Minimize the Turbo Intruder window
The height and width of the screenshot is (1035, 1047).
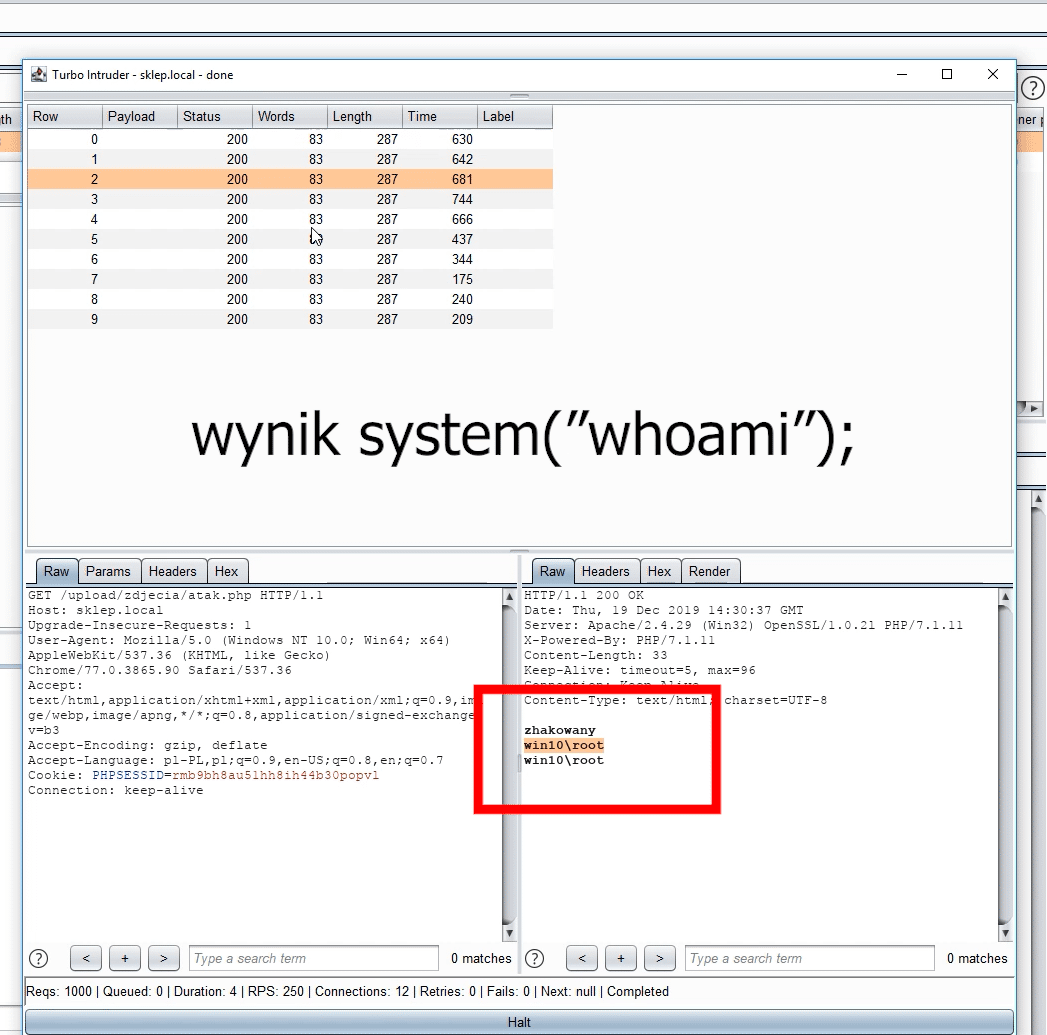pyautogui.click(x=902, y=74)
